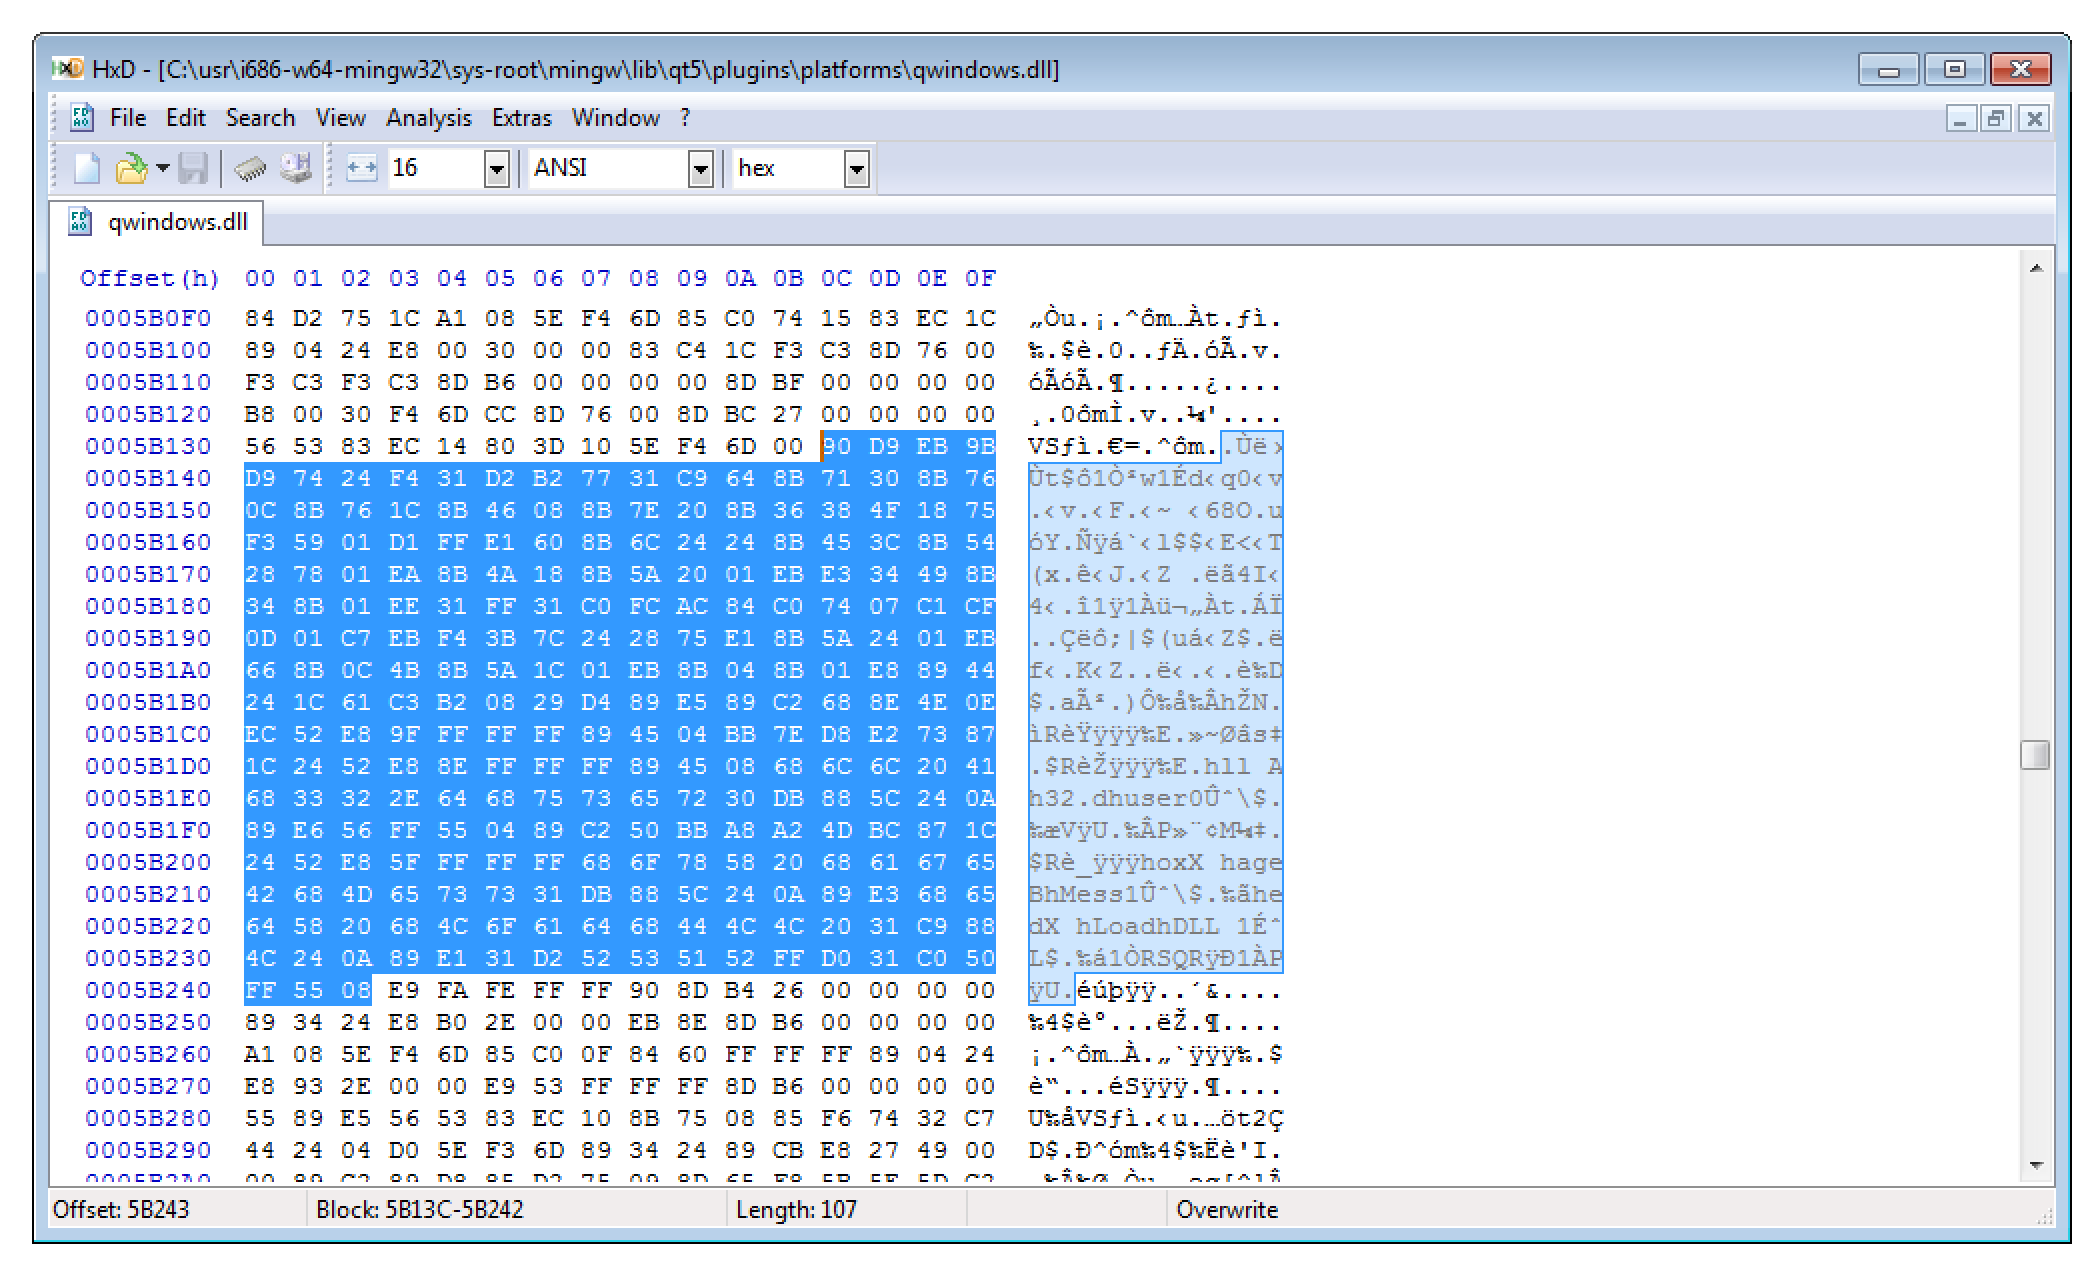Click byte 90 in row 0005B130
This screenshot has height=1268, width=2100.
(837, 447)
